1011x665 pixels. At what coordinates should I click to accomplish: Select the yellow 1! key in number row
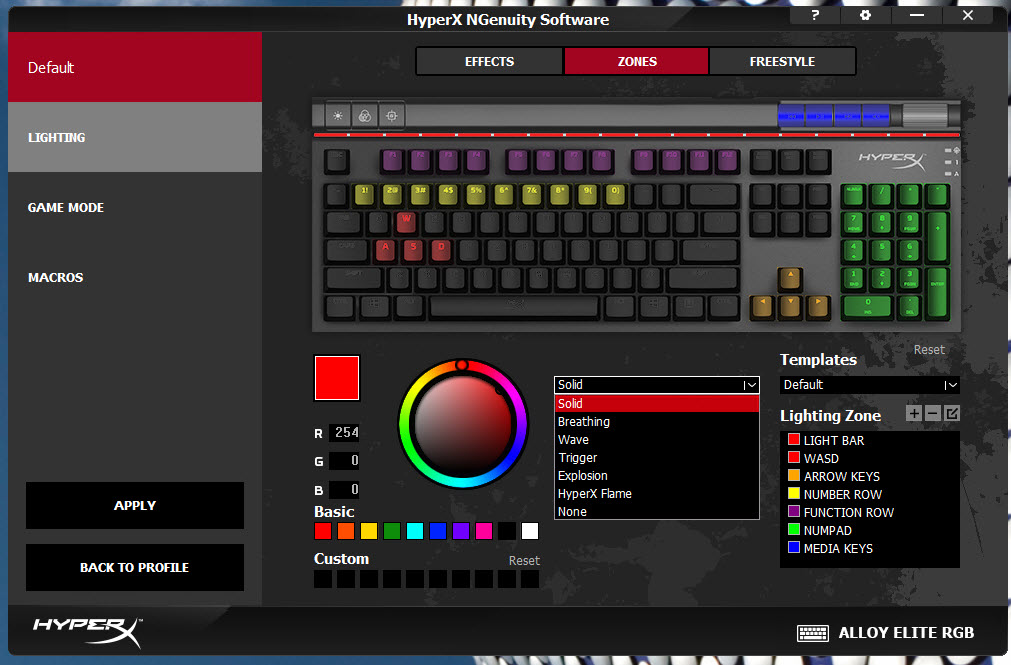pyautogui.click(x=364, y=194)
